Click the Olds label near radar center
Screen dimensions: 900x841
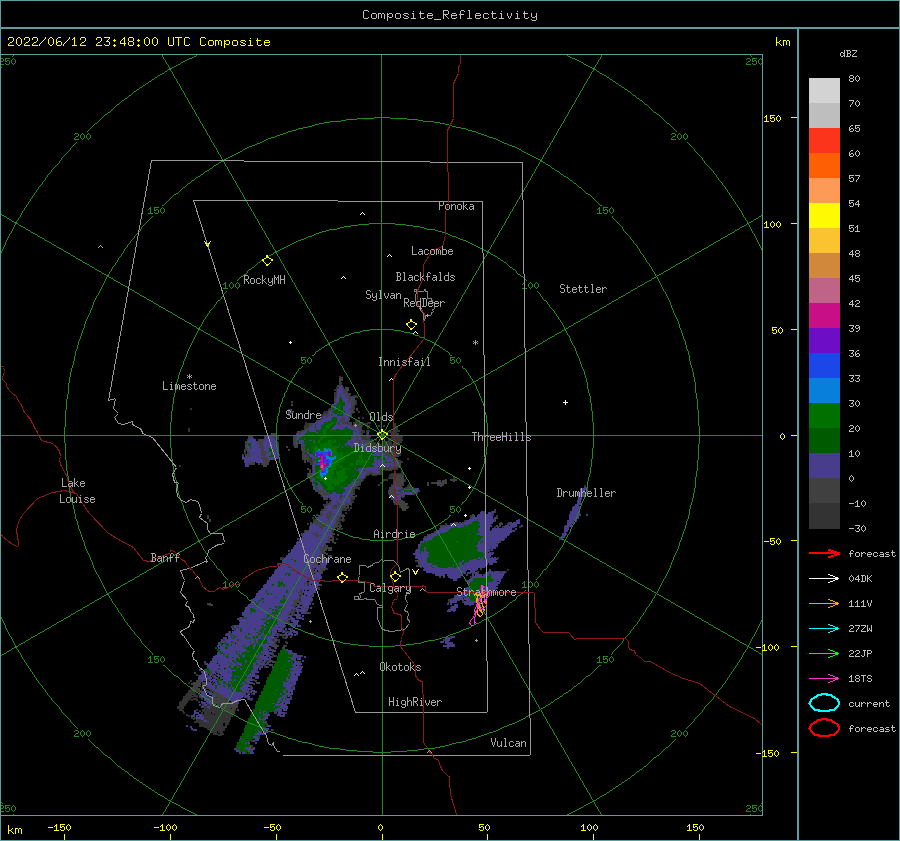point(381,417)
